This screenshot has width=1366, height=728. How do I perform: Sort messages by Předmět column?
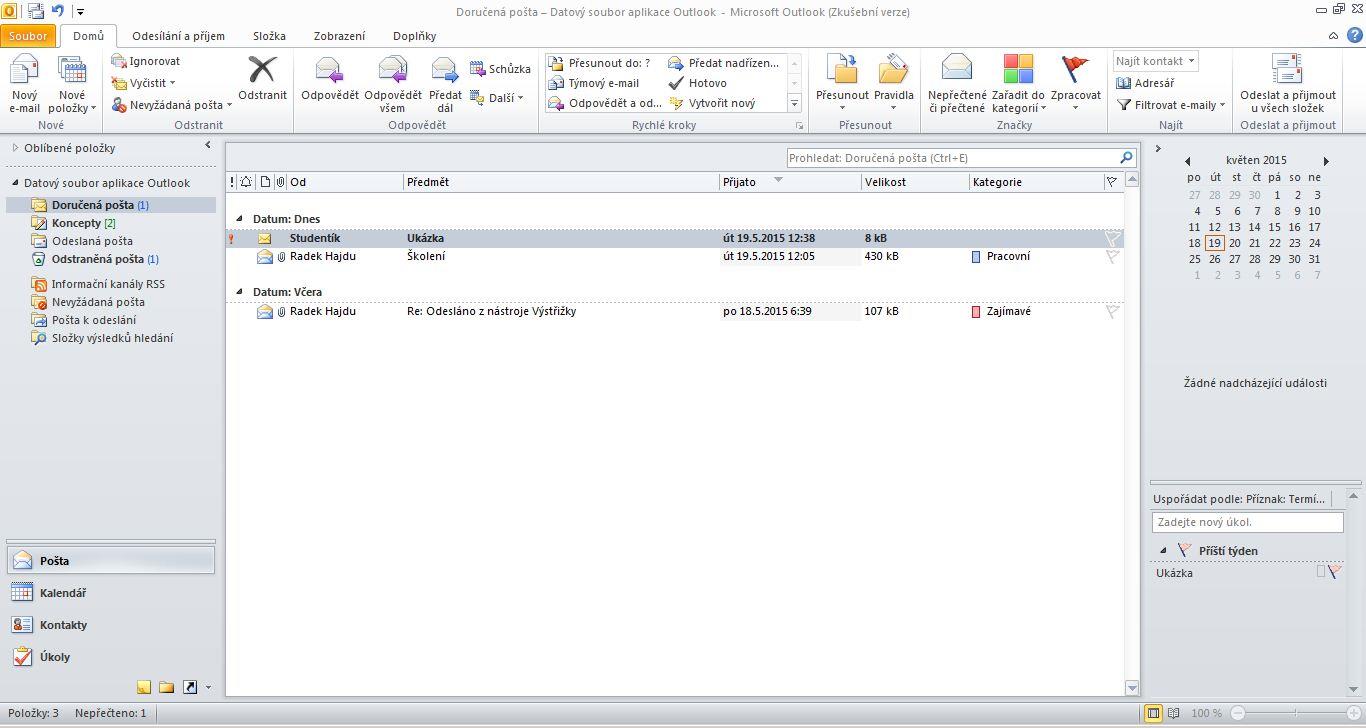pyautogui.click(x=561, y=182)
